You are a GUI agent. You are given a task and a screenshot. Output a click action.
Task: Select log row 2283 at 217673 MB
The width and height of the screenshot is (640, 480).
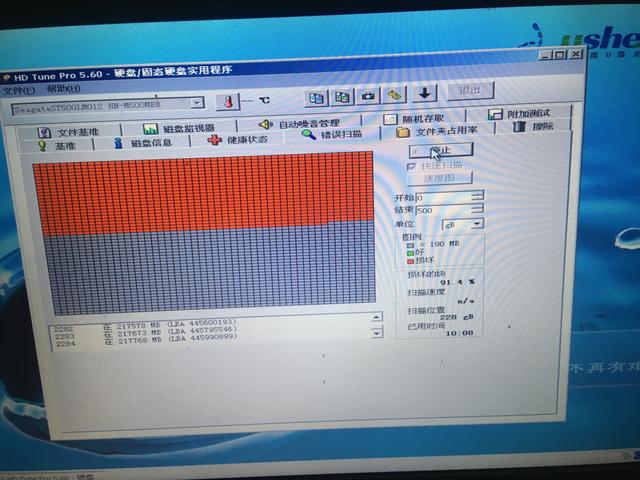pyautogui.click(x=146, y=333)
